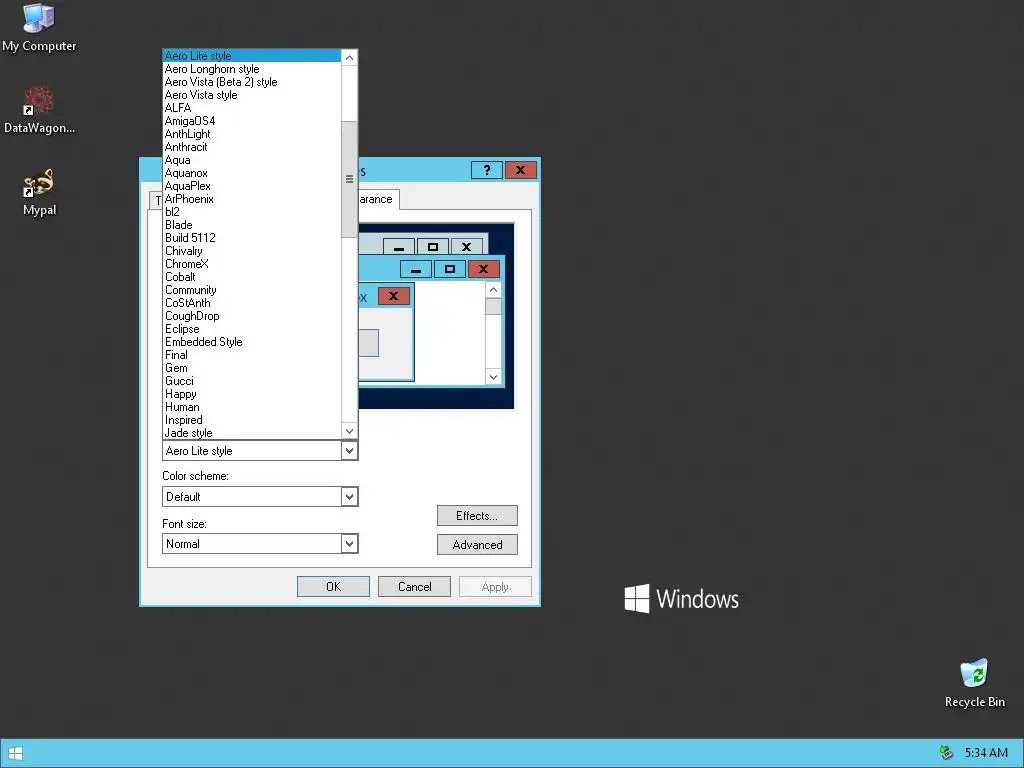
Task: Open the Color scheme dropdown
Action: pyautogui.click(x=349, y=497)
